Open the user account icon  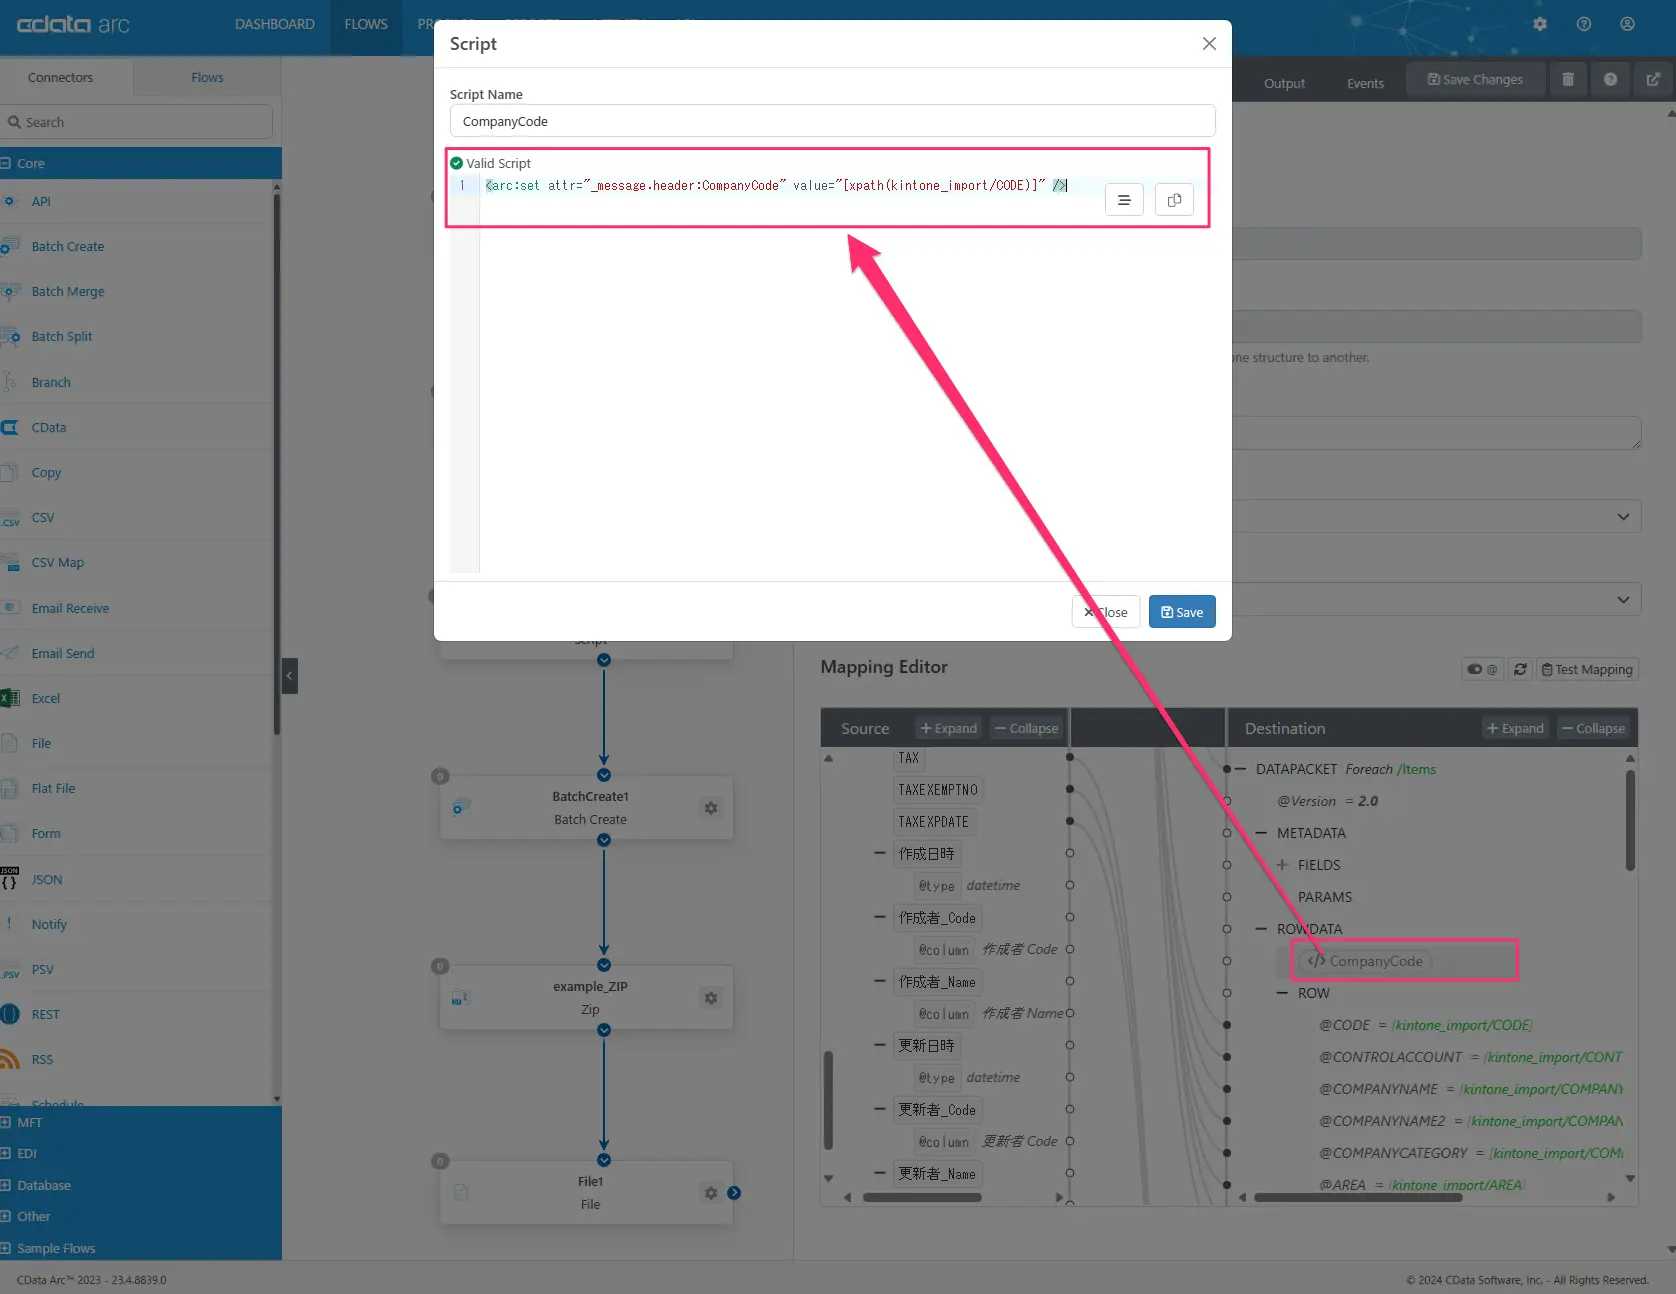tap(1628, 24)
